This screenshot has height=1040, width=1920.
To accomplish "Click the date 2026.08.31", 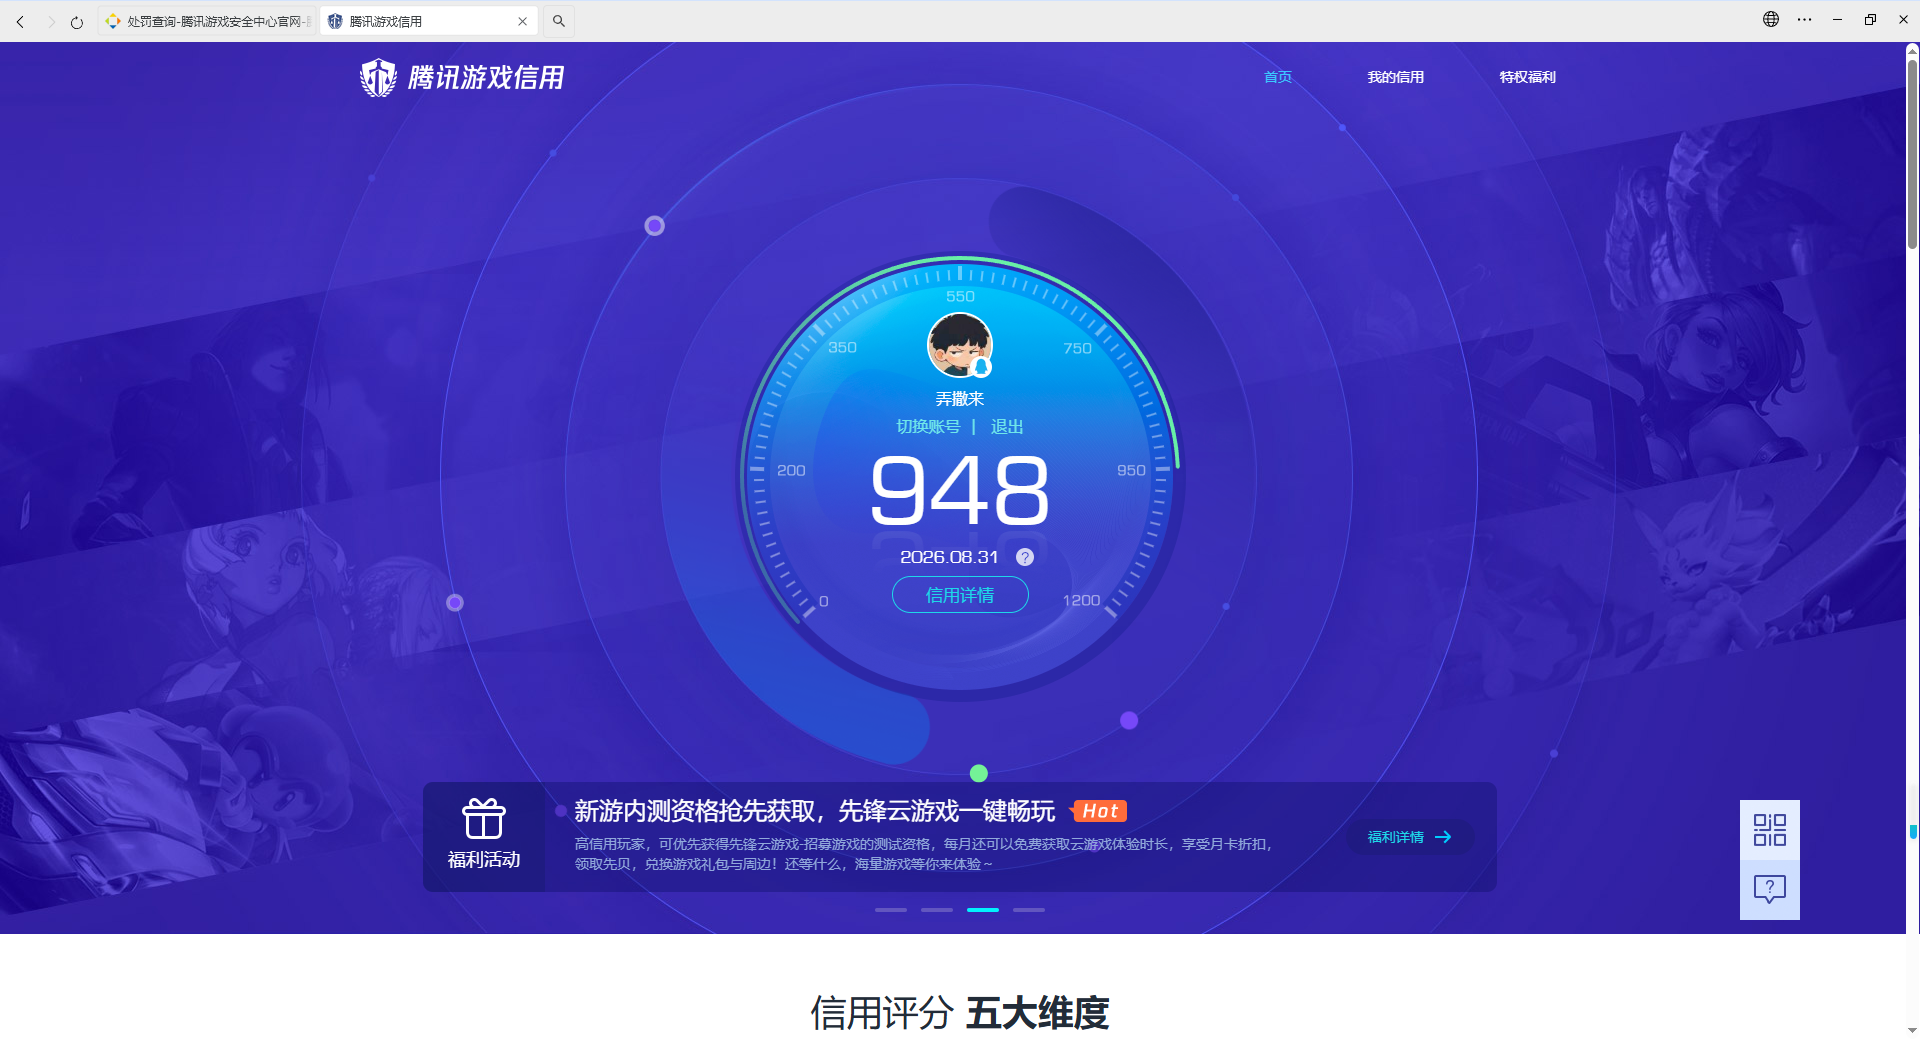I will tap(949, 557).
